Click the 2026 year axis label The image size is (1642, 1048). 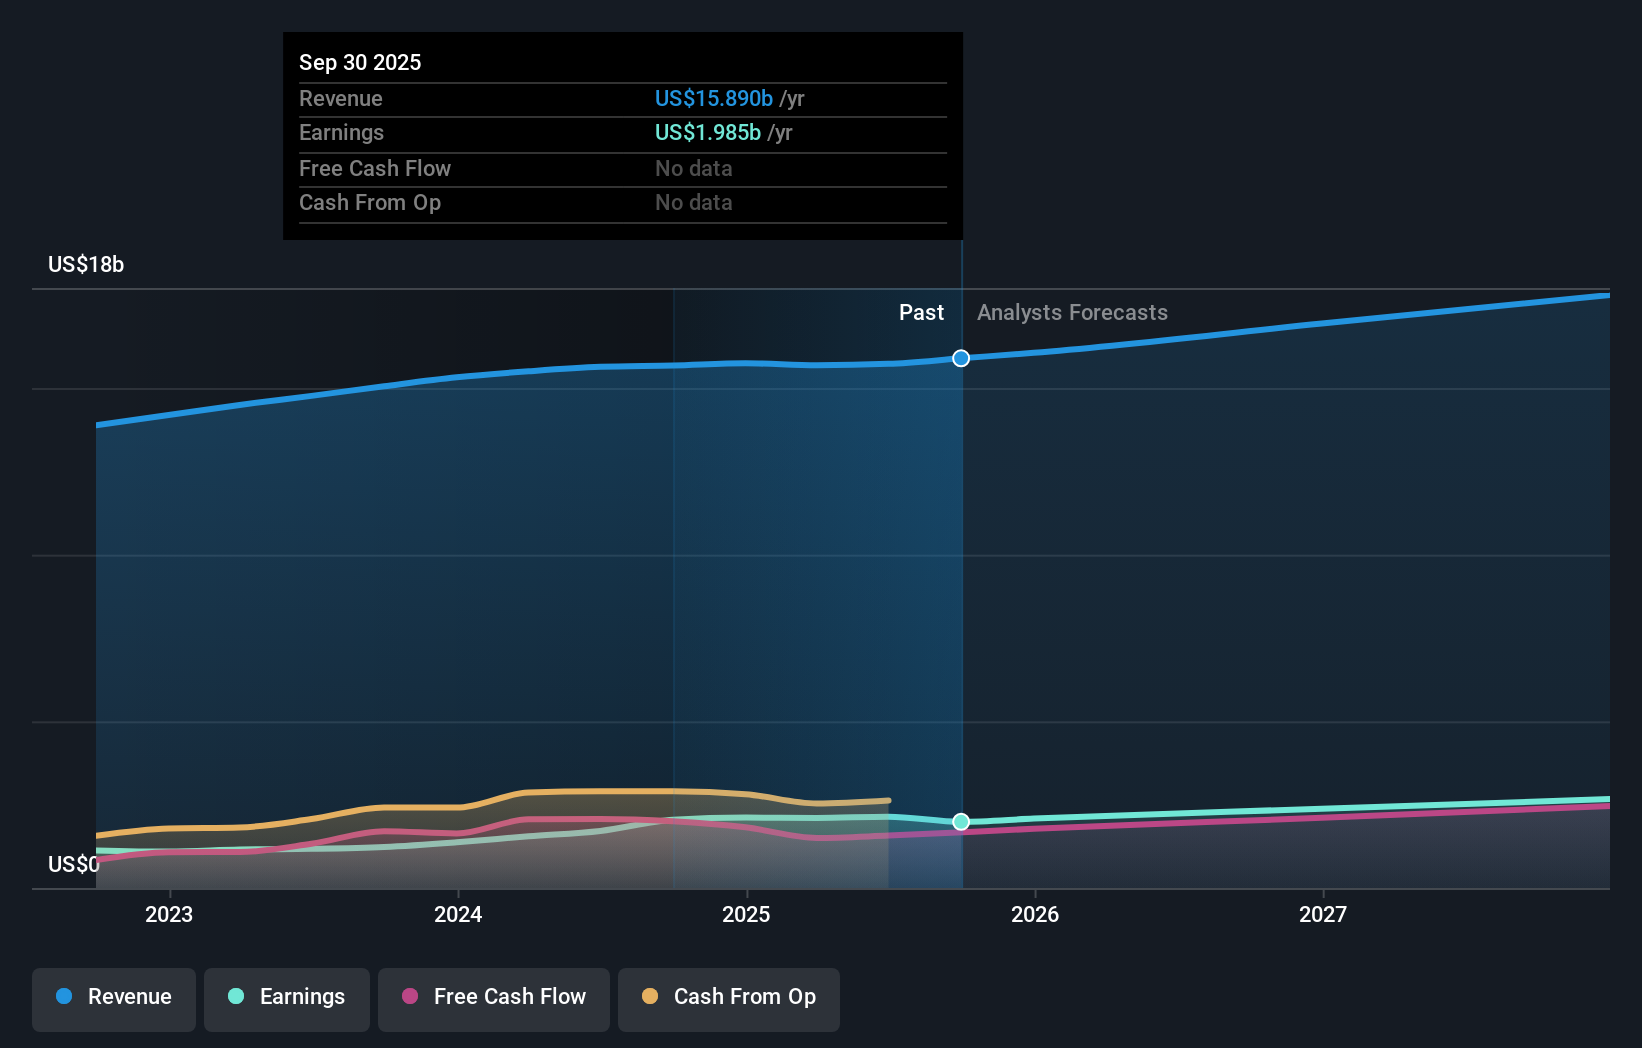coord(1036,913)
